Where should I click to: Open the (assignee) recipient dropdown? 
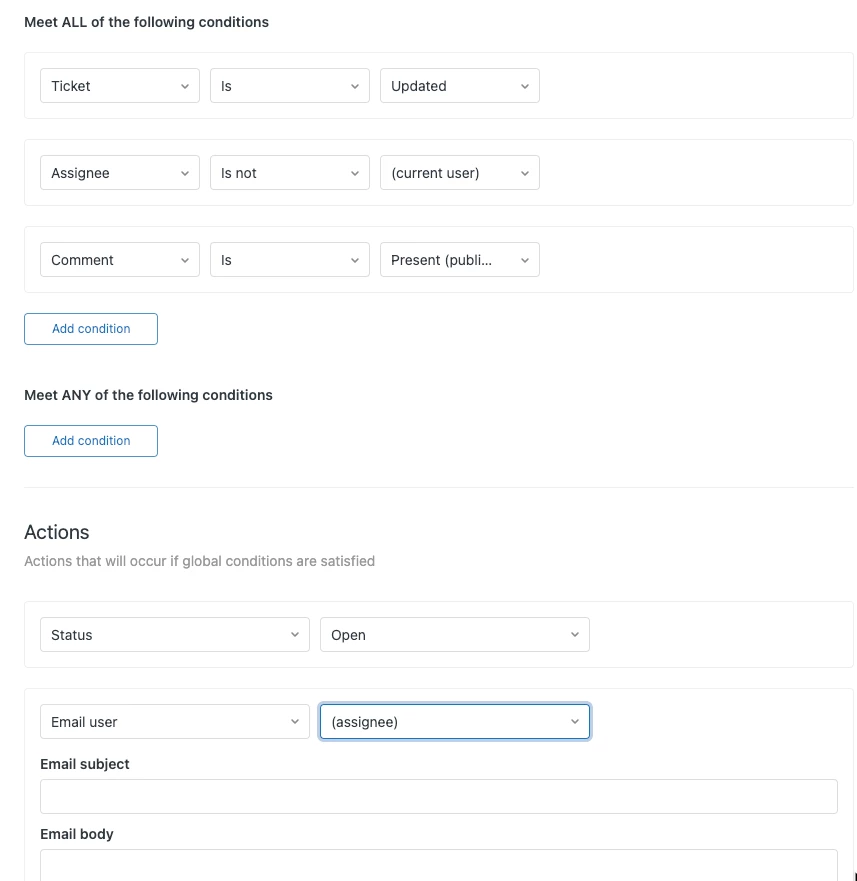tap(455, 722)
